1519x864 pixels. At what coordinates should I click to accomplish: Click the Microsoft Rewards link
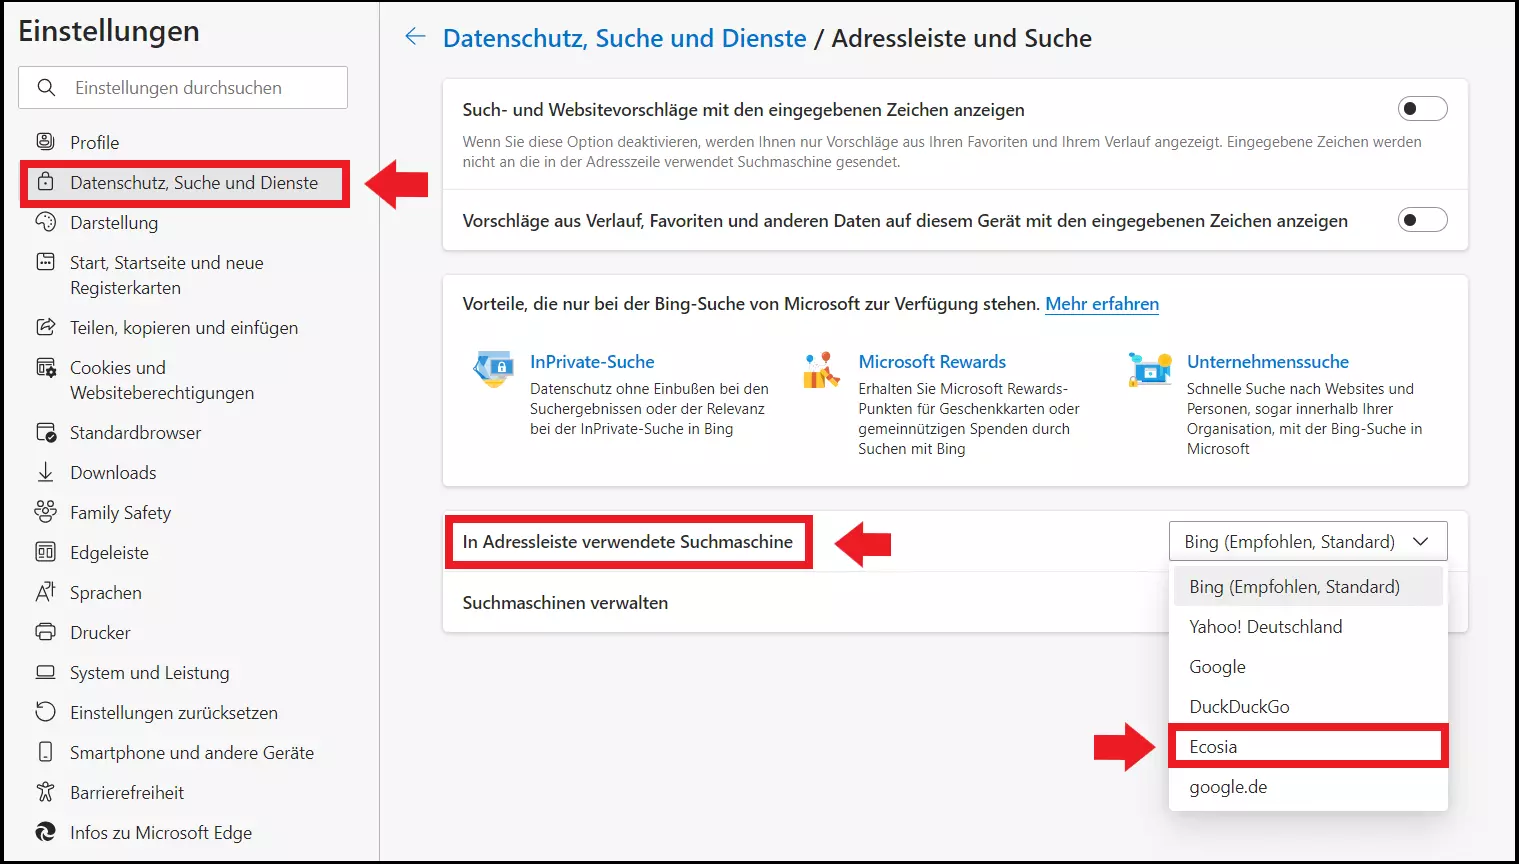pyautogui.click(x=932, y=362)
